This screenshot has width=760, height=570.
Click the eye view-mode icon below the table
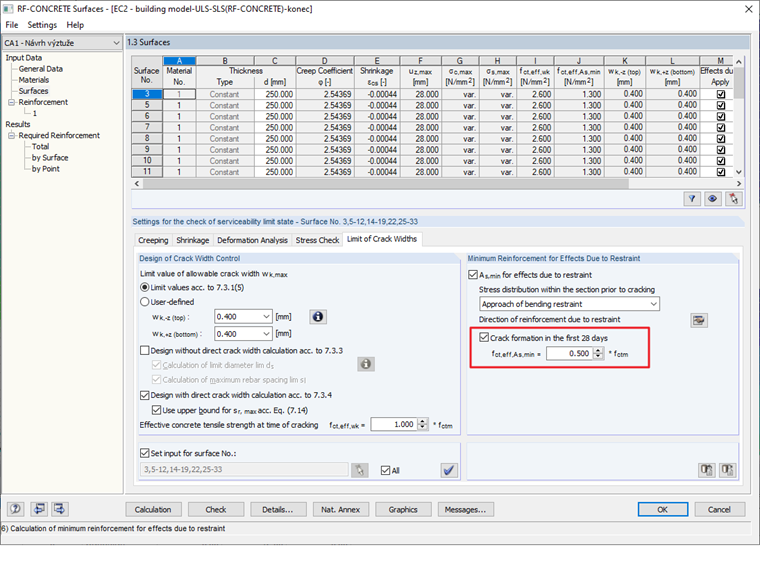click(x=712, y=198)
